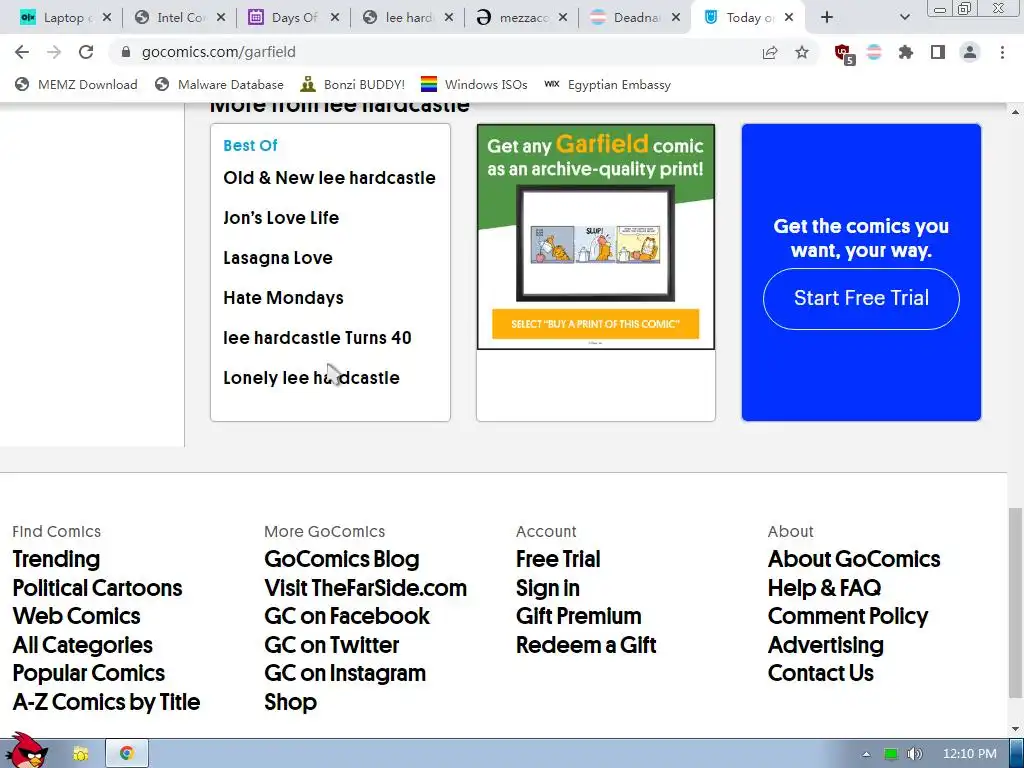The height and width of the screenshot is (768, 1024).
Task: Close the Intel Cor tab
Action: [221, 18]
